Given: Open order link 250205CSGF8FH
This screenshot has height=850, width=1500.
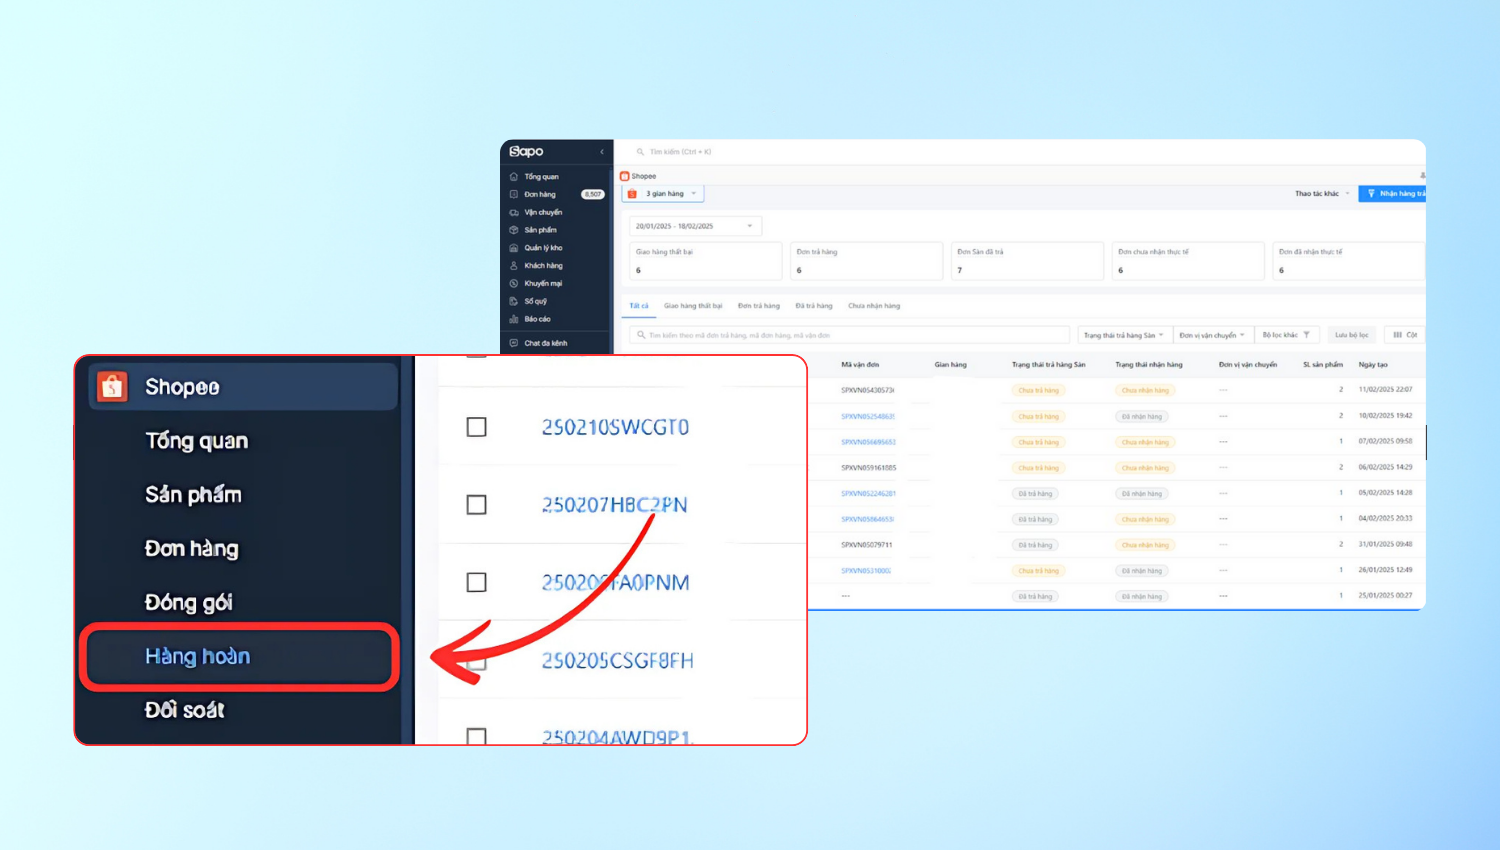Looking at the screenshot, I should (x=617, y=660).
